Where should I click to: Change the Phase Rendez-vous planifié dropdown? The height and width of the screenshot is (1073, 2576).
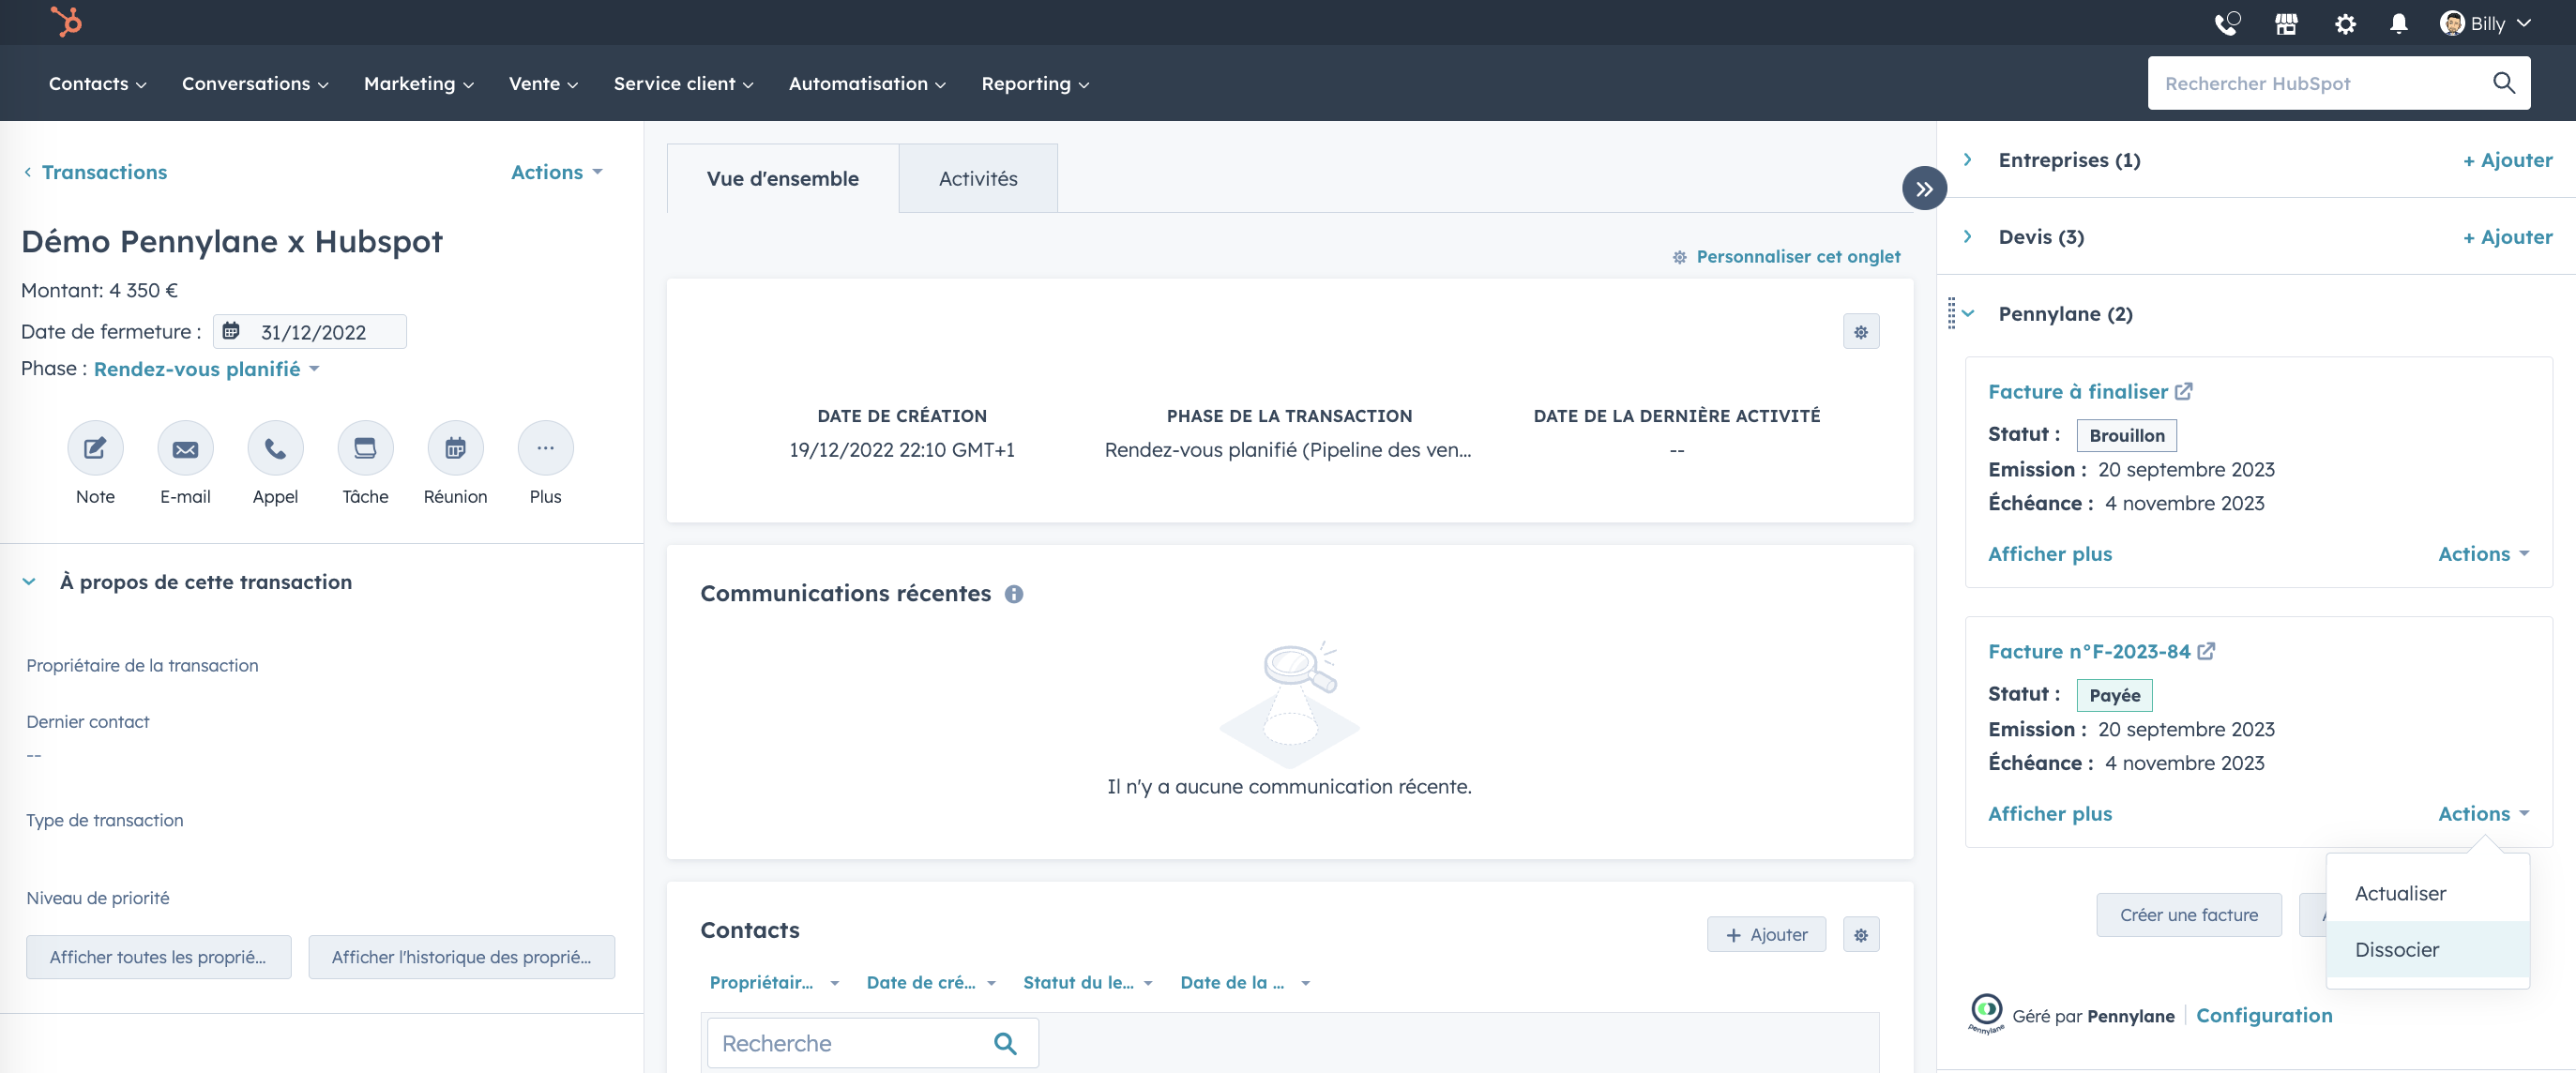206,369
